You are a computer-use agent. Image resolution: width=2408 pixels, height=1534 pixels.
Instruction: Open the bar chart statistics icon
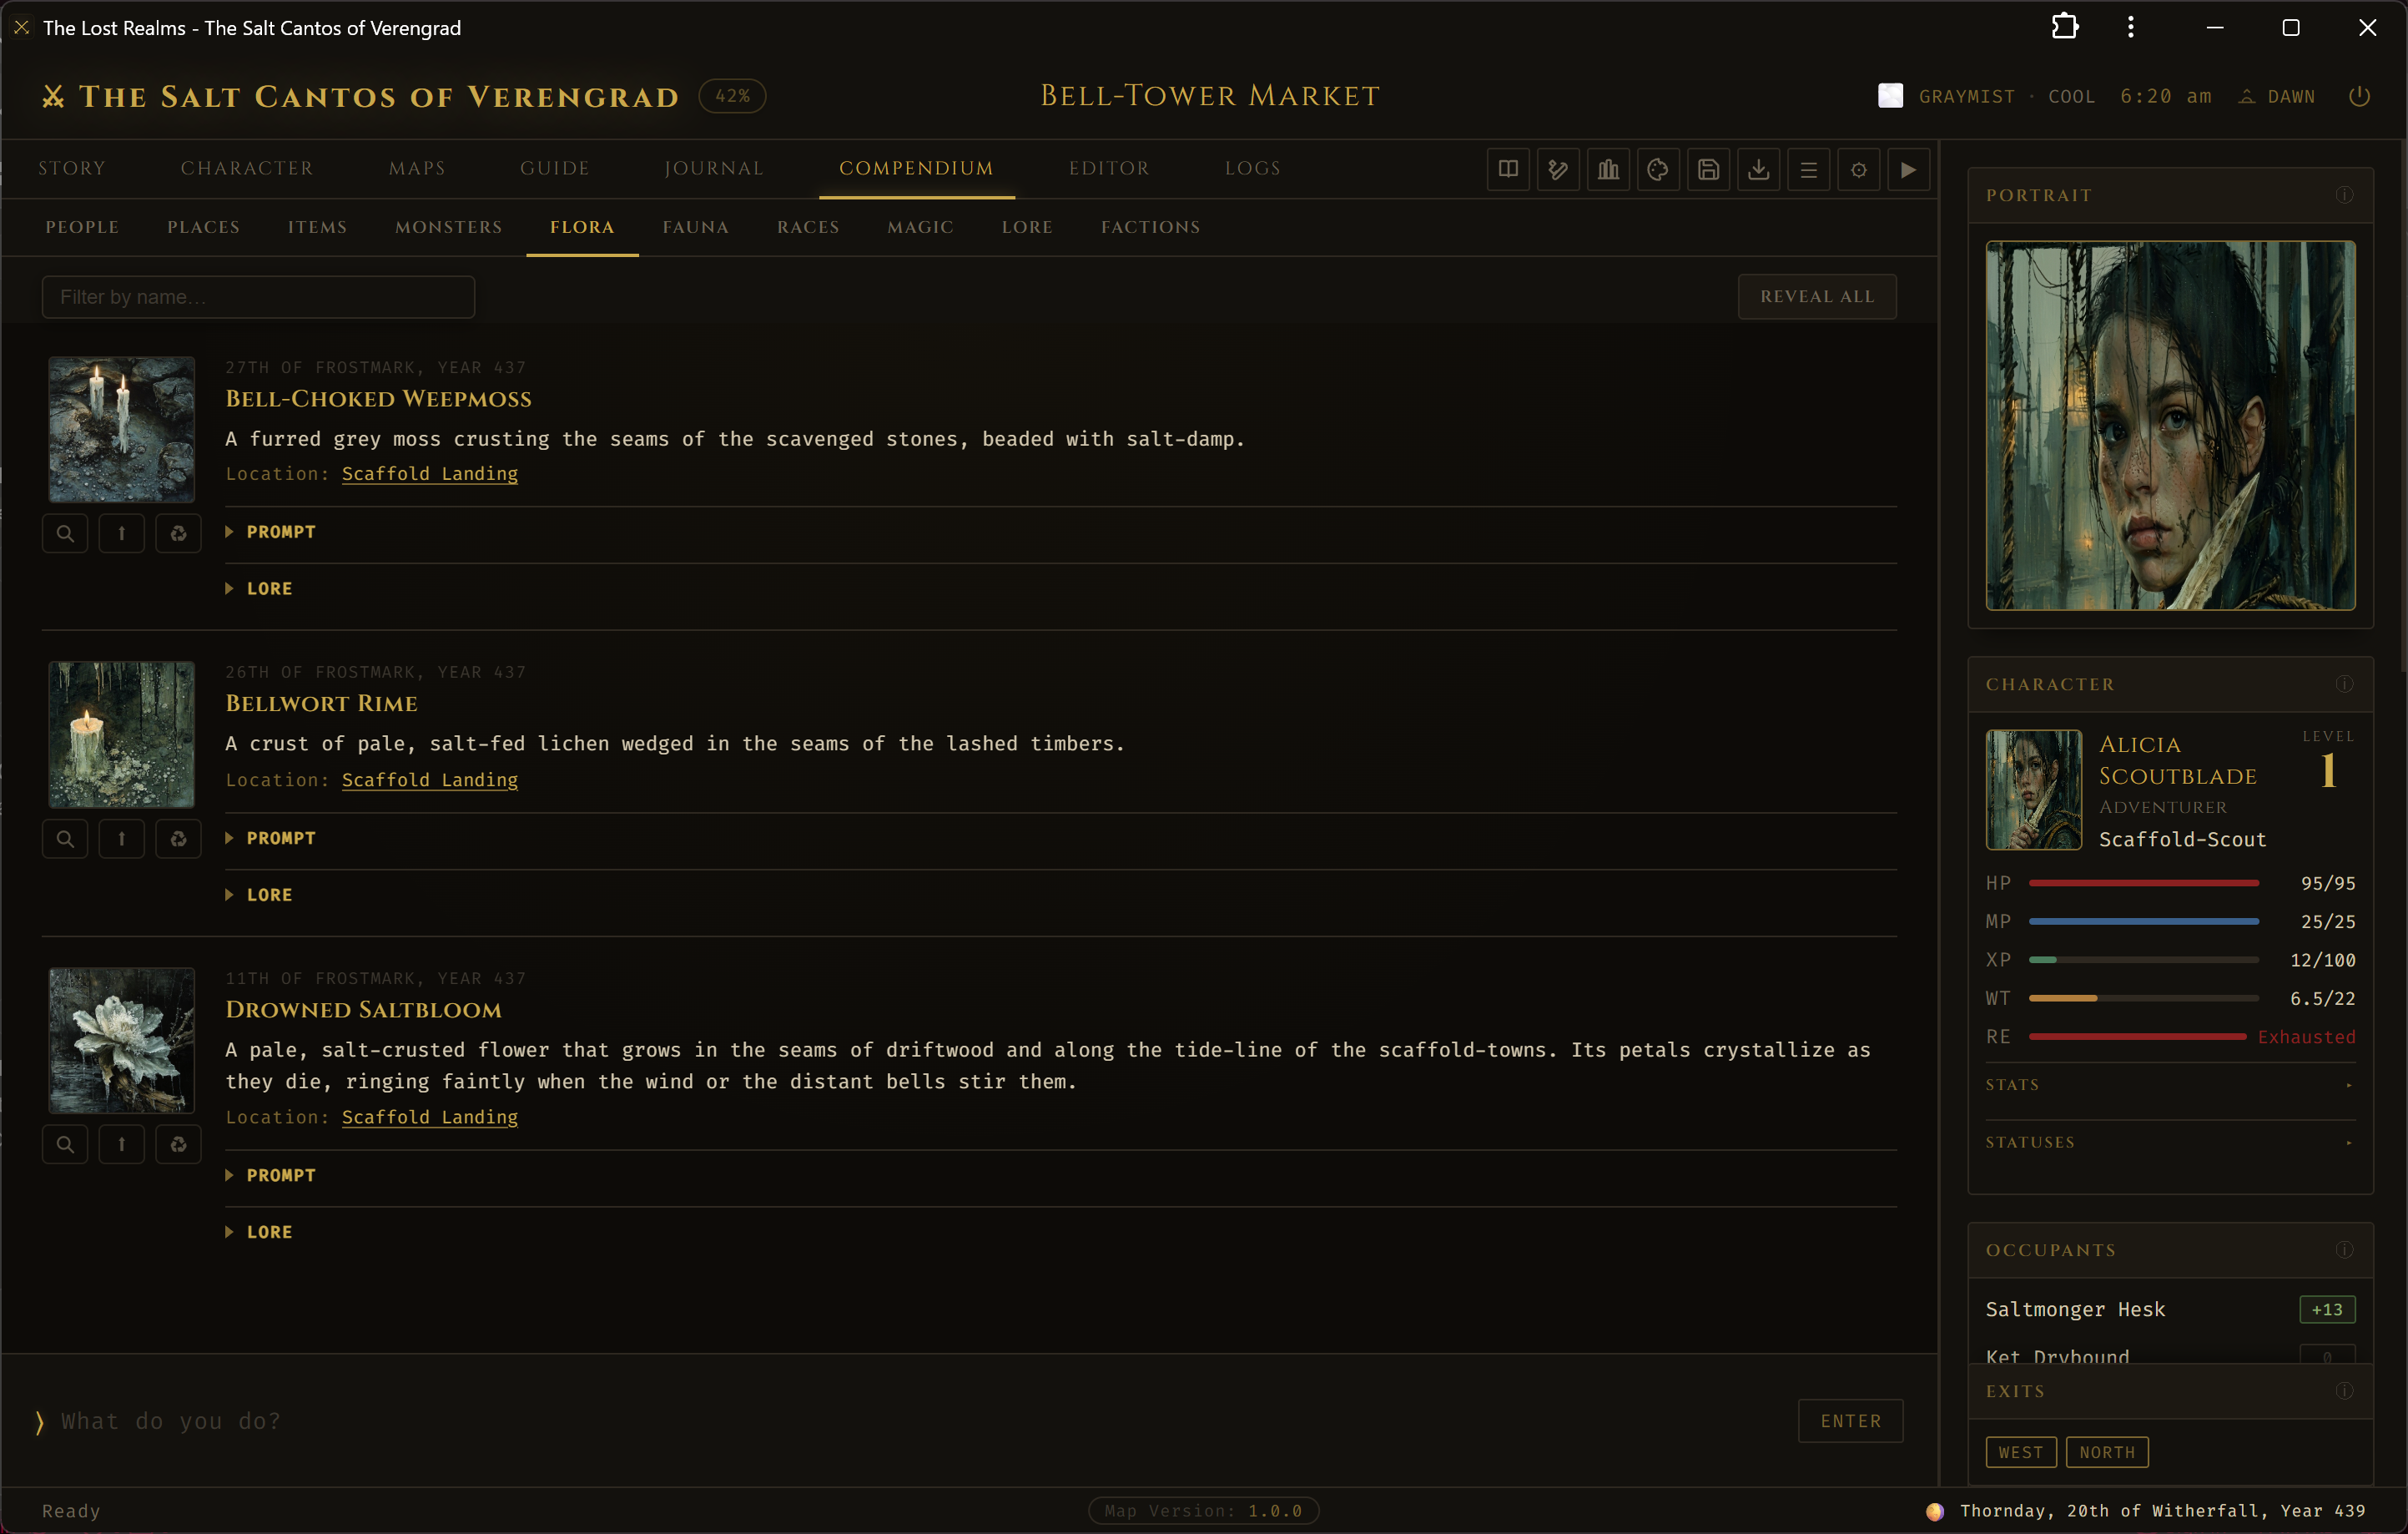[x=1608, y=169]
